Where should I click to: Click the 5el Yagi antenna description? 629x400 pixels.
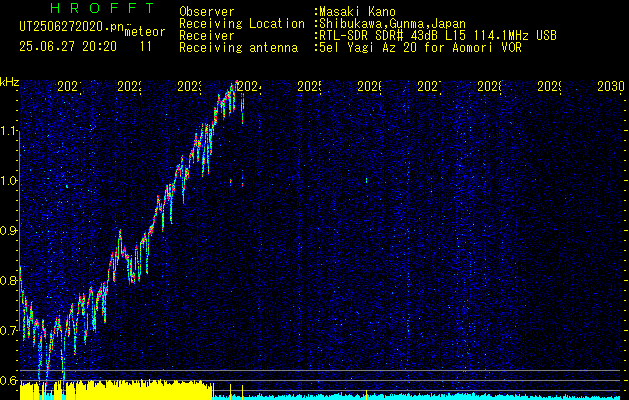(x=418, y=48)
